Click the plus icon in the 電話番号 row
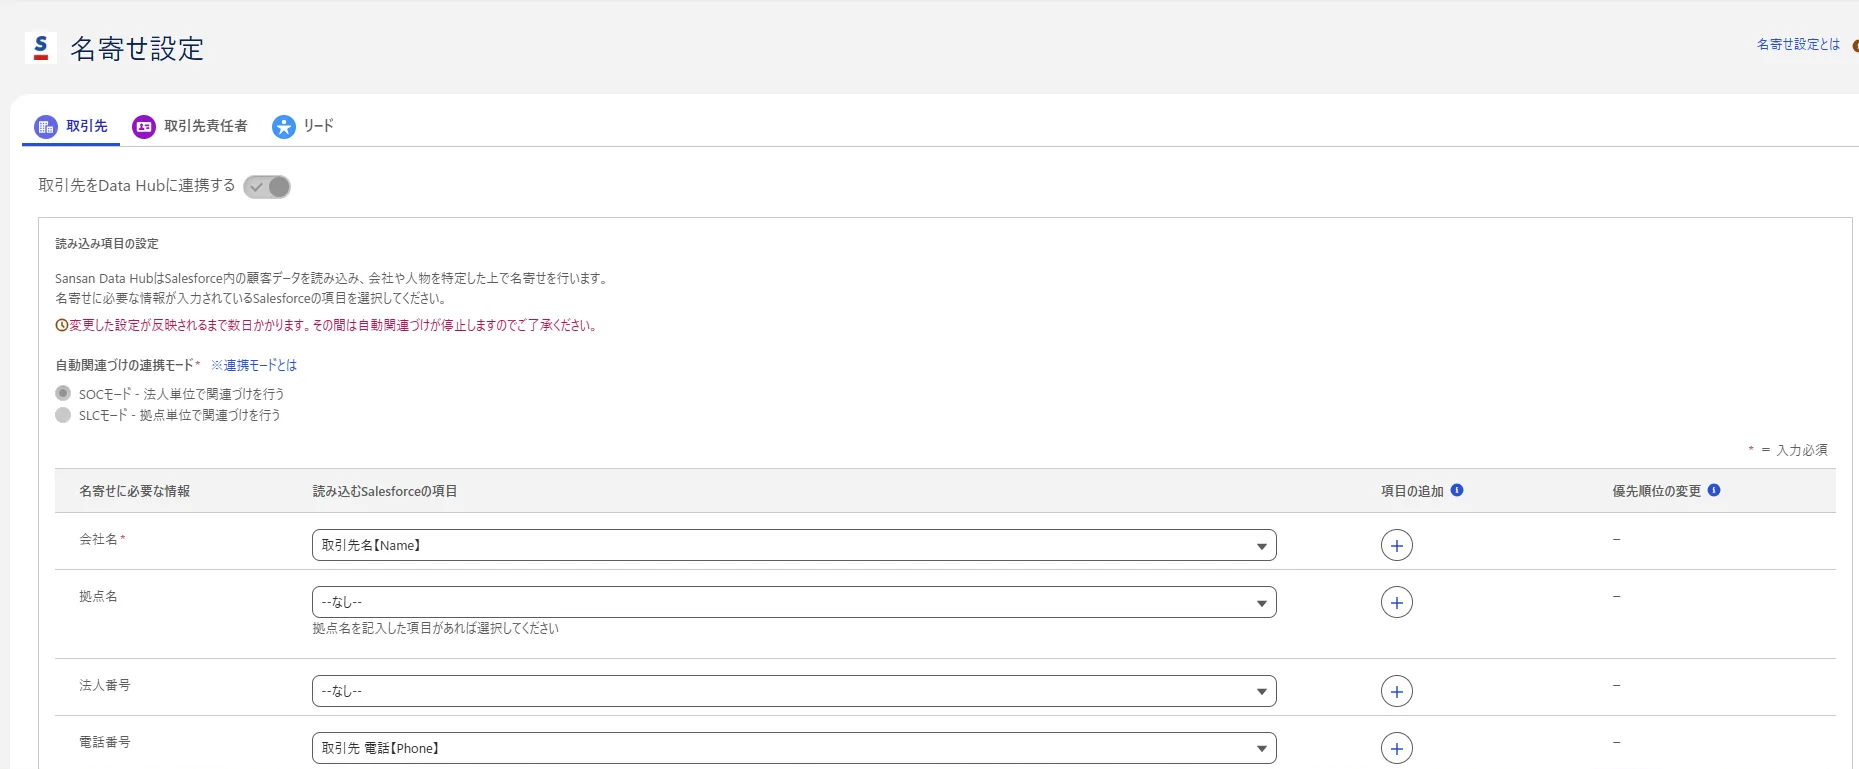This screenshot has width=1859, height=769. 1397,748
